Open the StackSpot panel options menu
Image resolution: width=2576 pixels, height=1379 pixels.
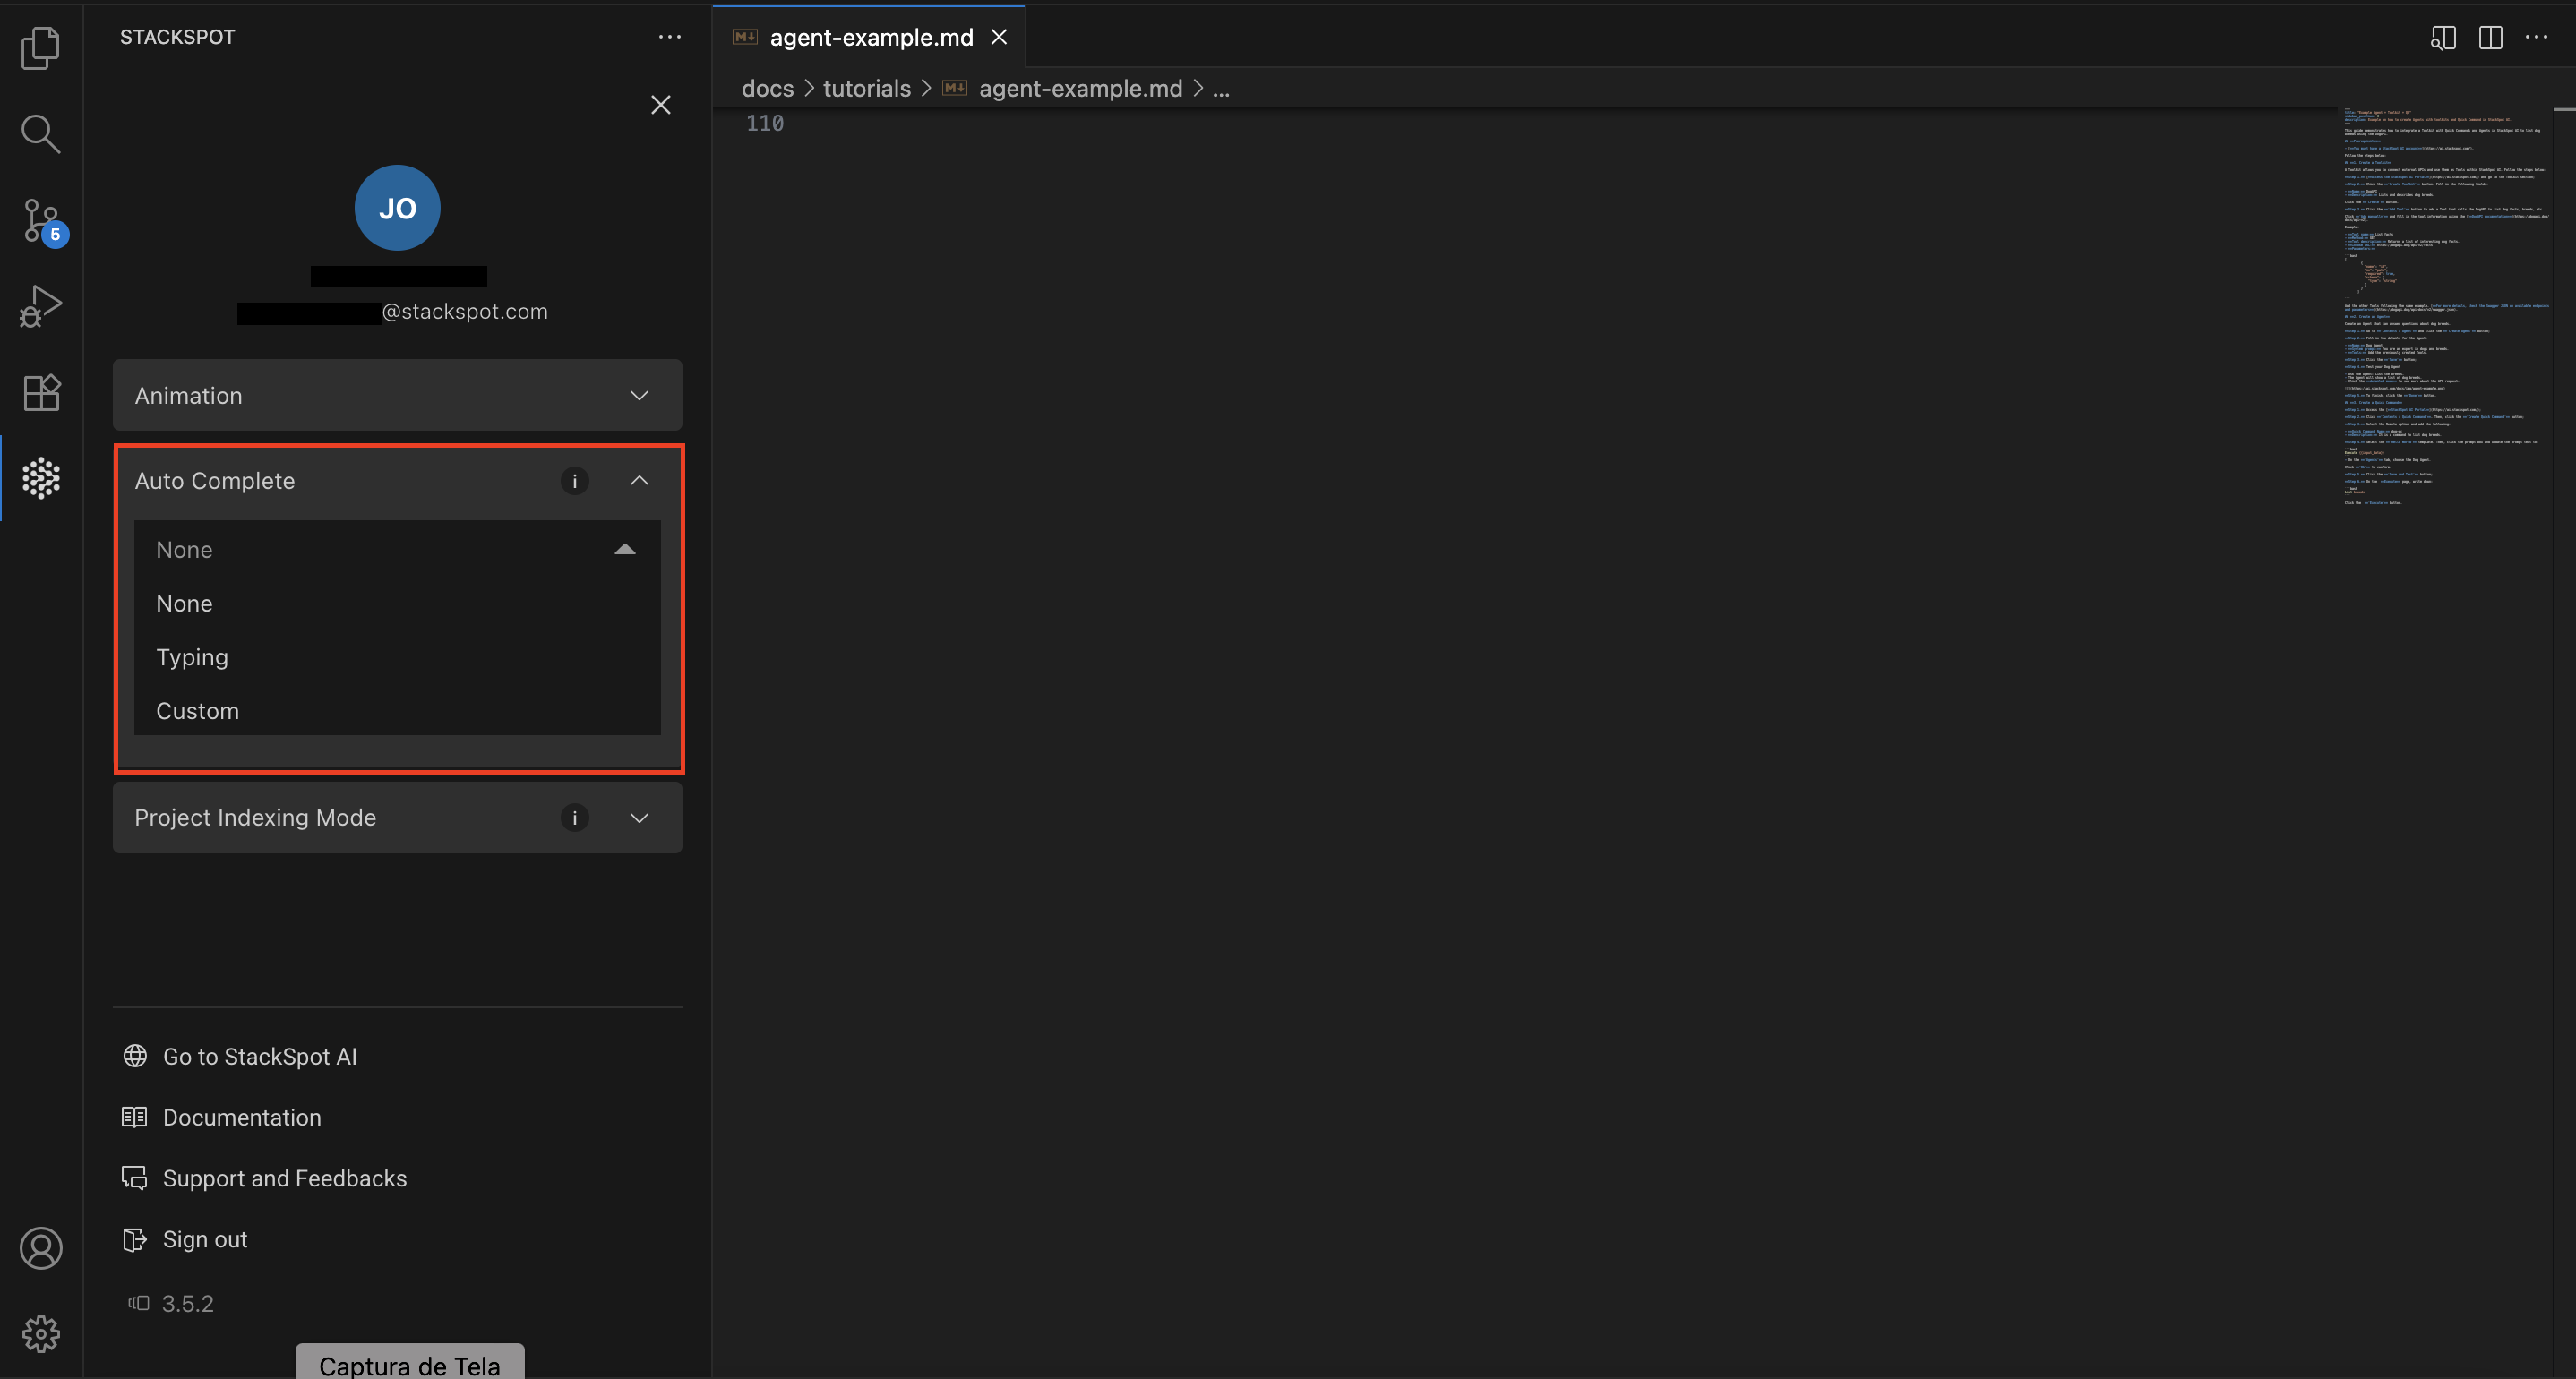tap(670, 36)
